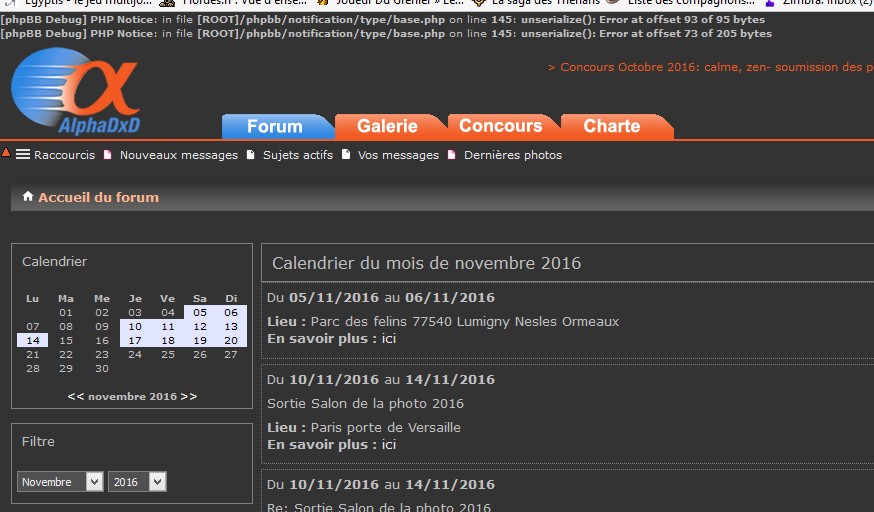The height and width of the screenshot is (512, 874).
Task: Select day 14 in the calendar
Action: (33, 341)
